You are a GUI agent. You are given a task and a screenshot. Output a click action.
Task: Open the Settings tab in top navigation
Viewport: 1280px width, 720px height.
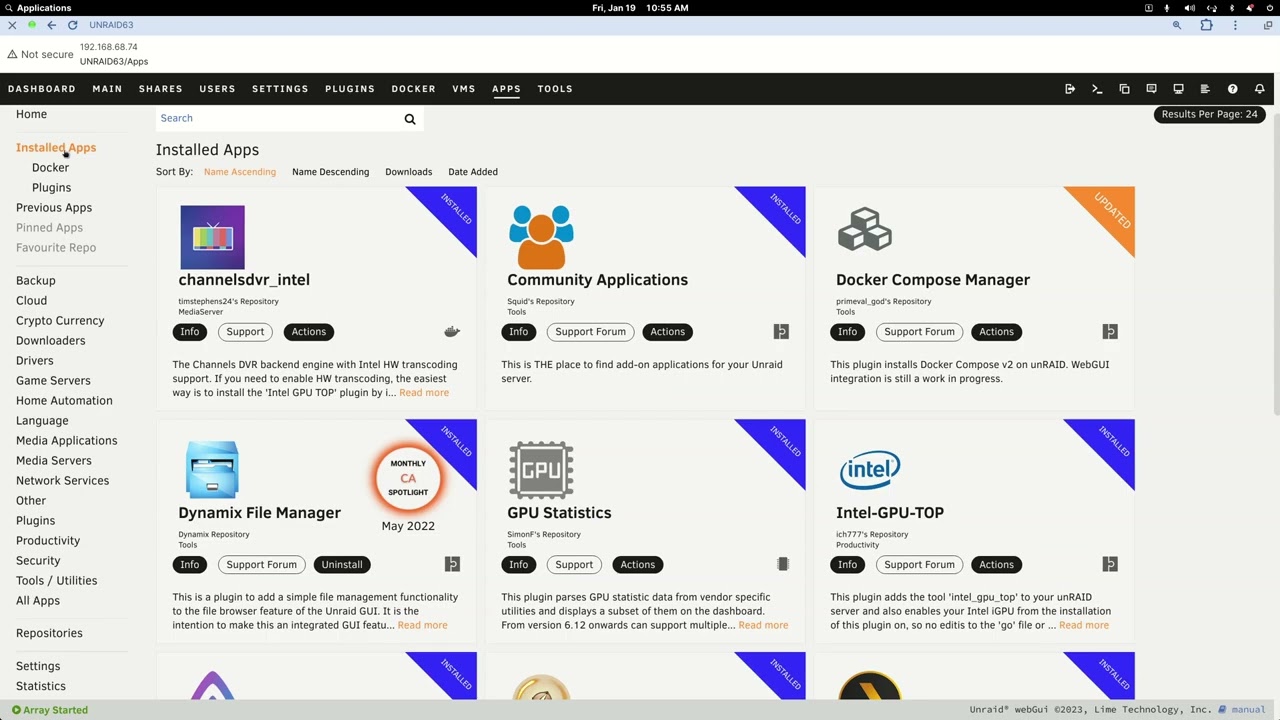coord(280,89)
